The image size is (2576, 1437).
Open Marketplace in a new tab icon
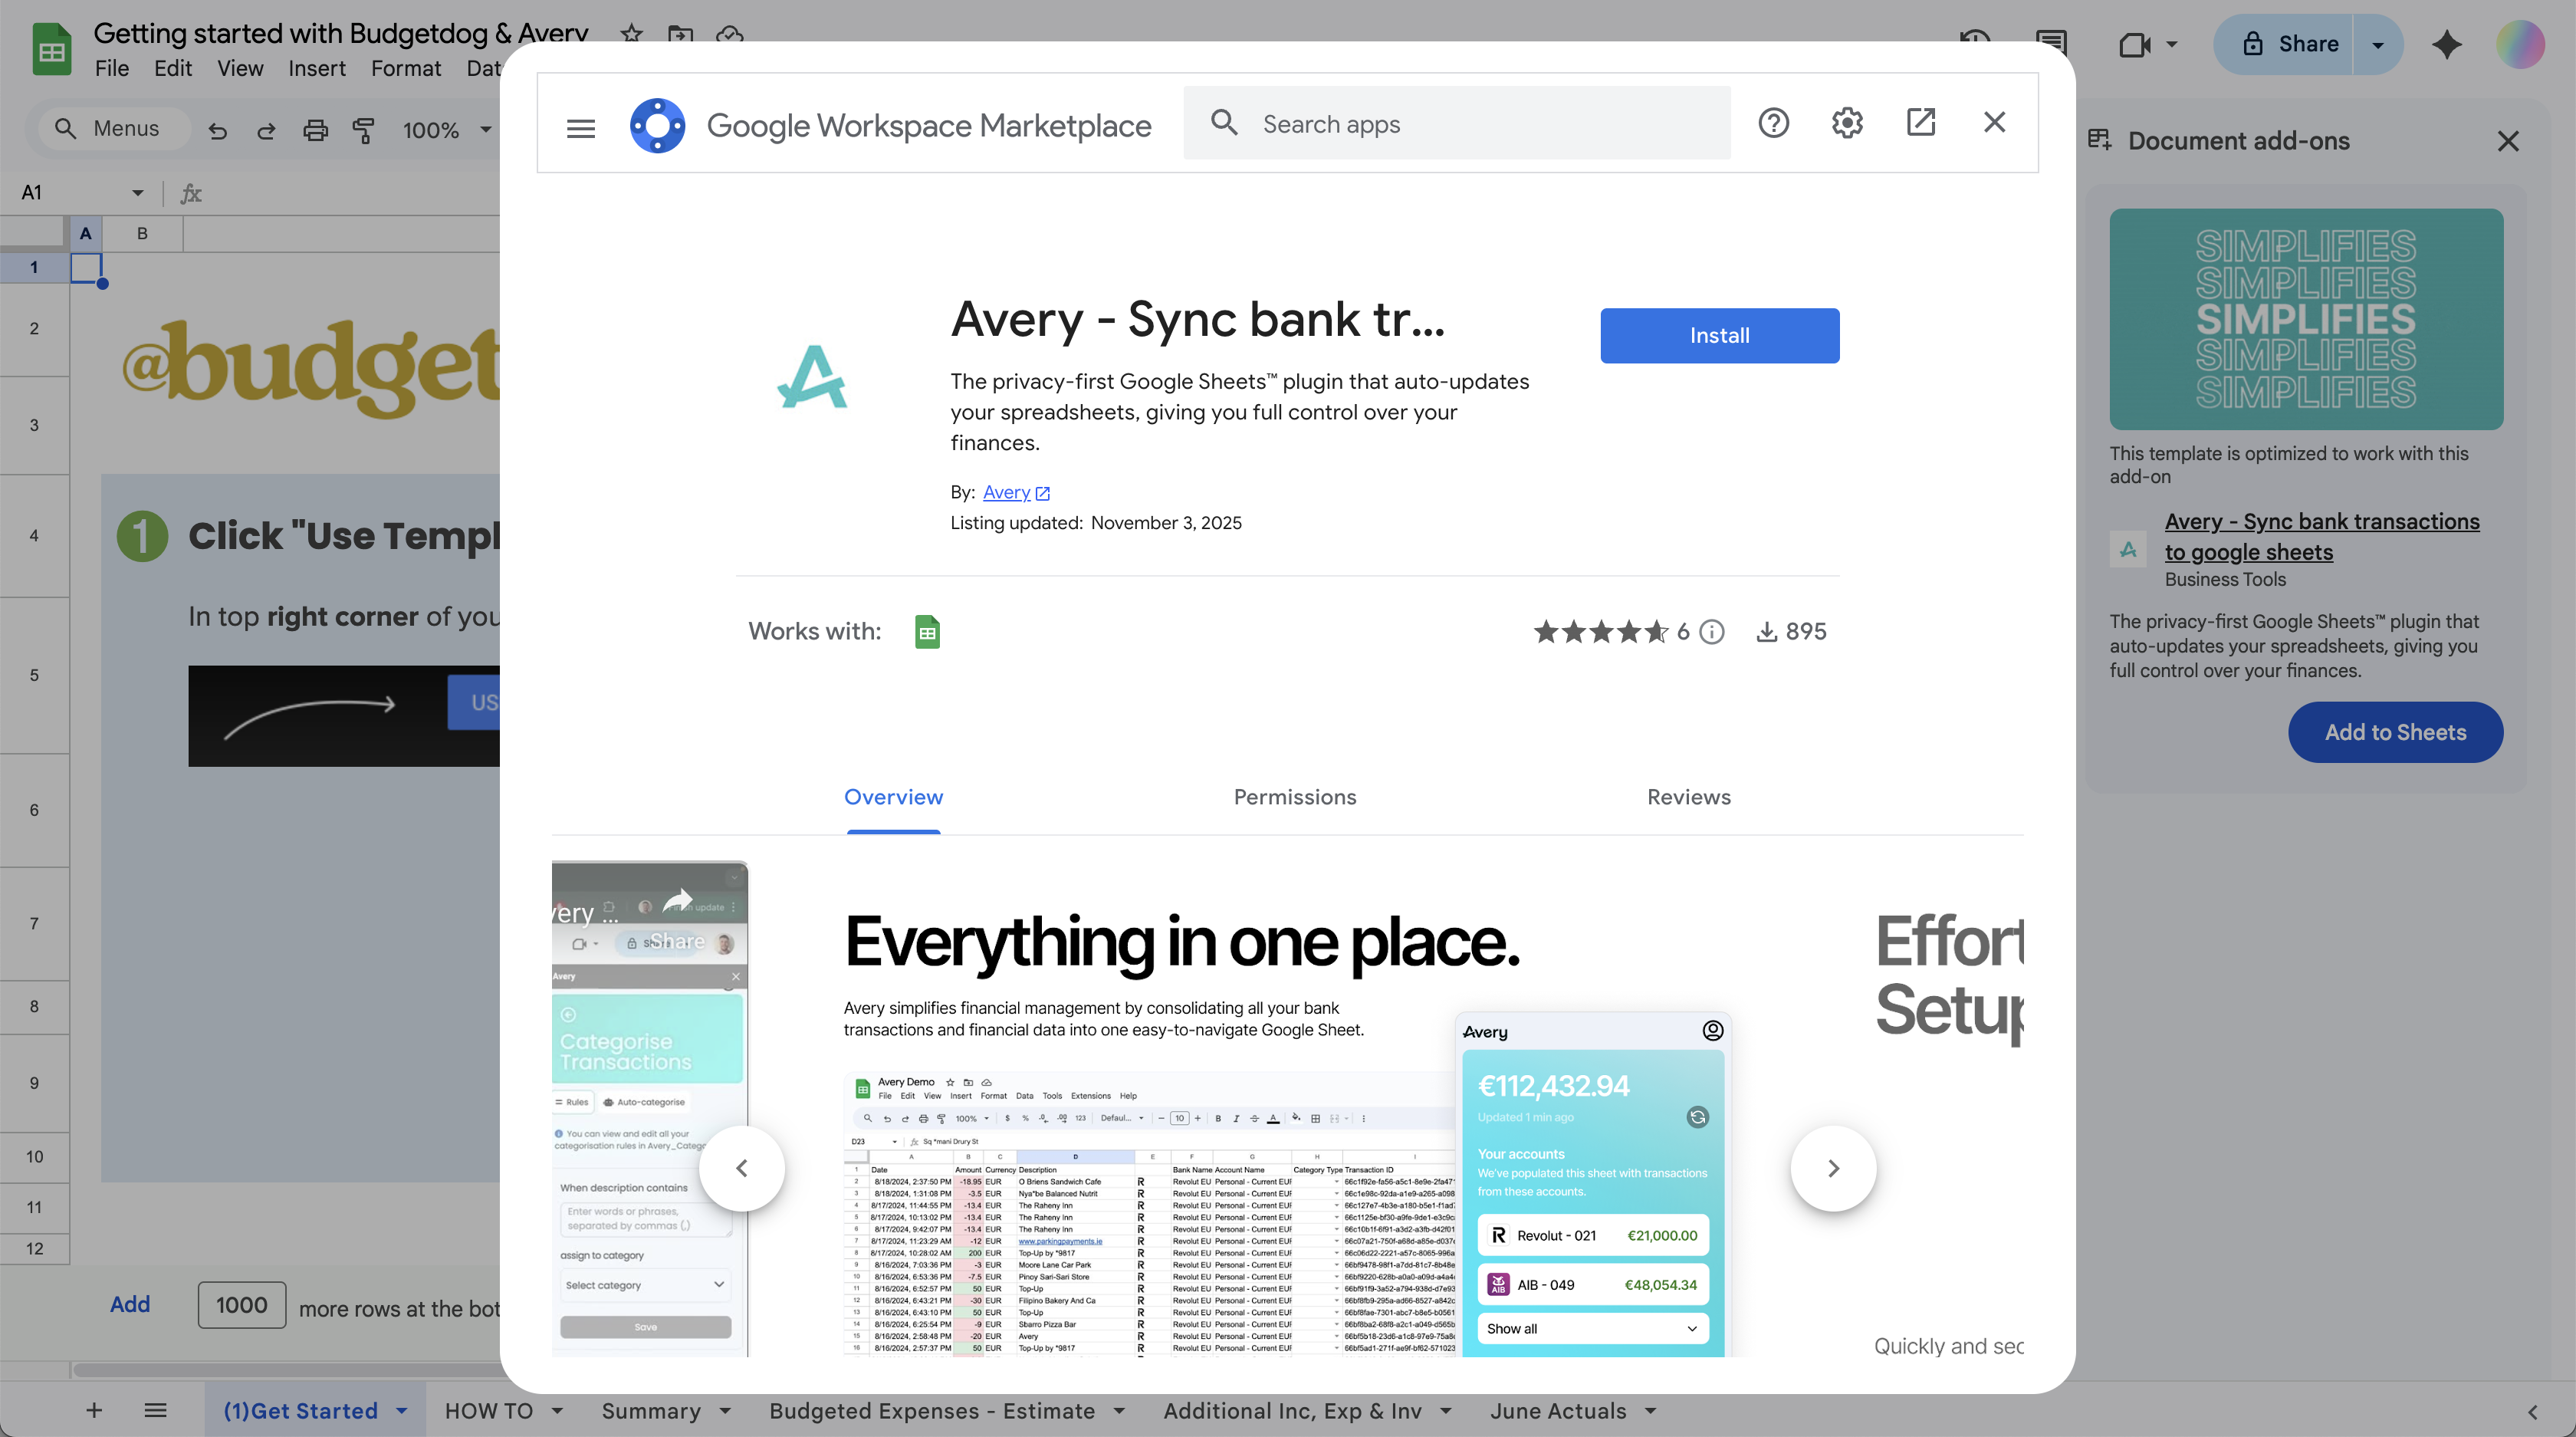click(1921, 122)
